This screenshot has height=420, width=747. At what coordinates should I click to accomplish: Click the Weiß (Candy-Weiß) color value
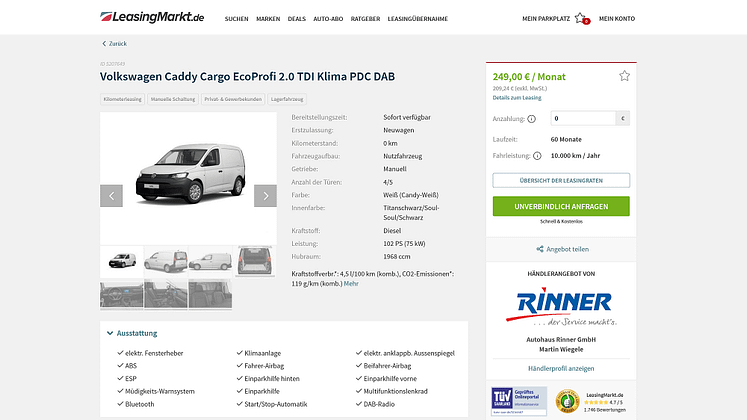[411, 195]
